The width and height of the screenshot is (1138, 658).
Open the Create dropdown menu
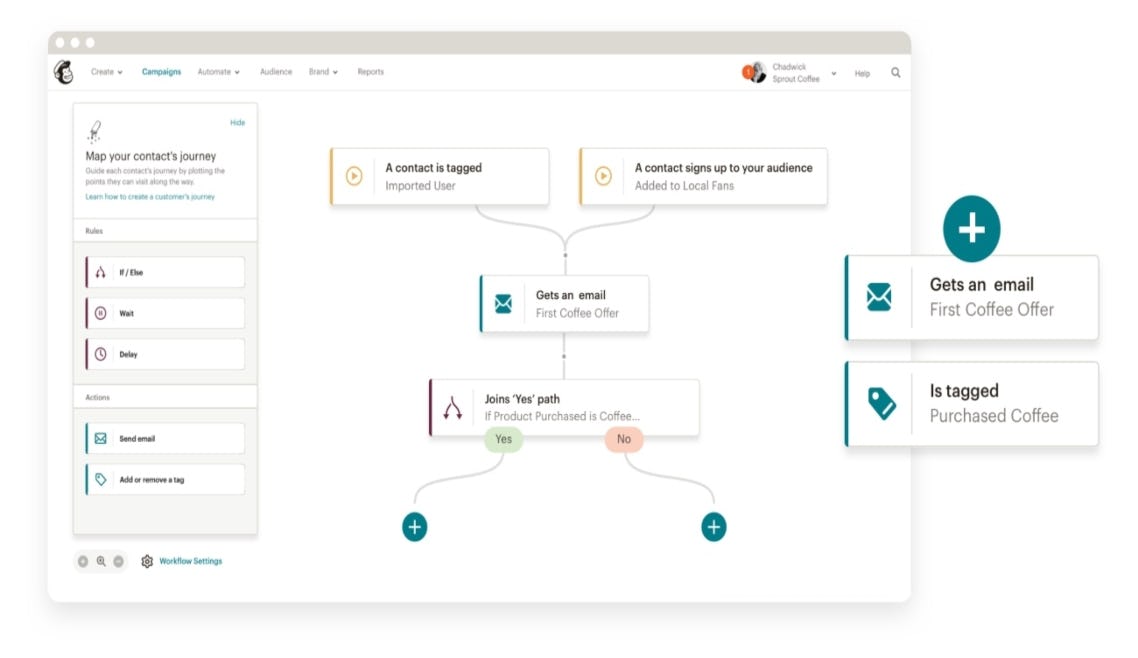(107, 72)
